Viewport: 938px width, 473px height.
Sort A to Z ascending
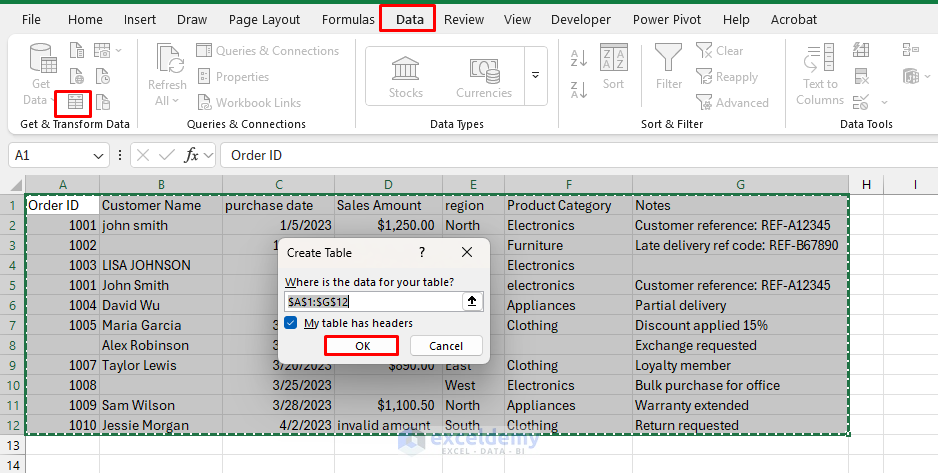[x=578, y=58]
